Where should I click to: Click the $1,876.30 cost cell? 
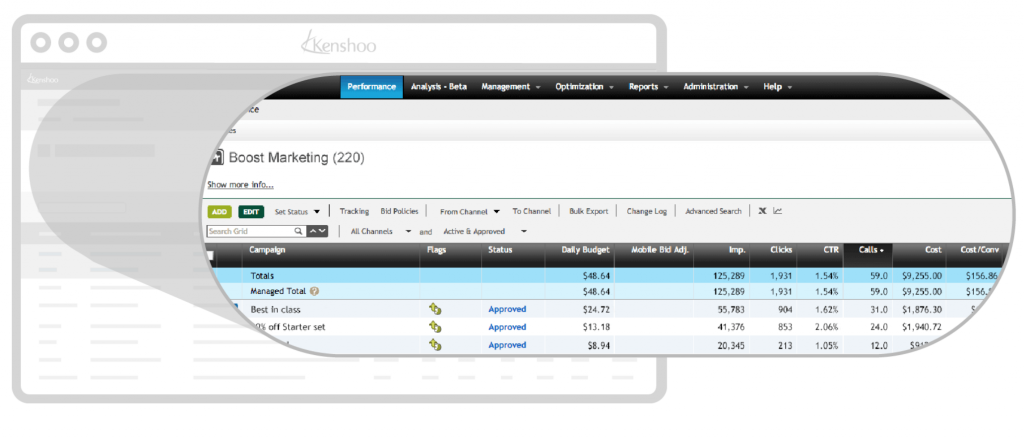click(921, 309)
